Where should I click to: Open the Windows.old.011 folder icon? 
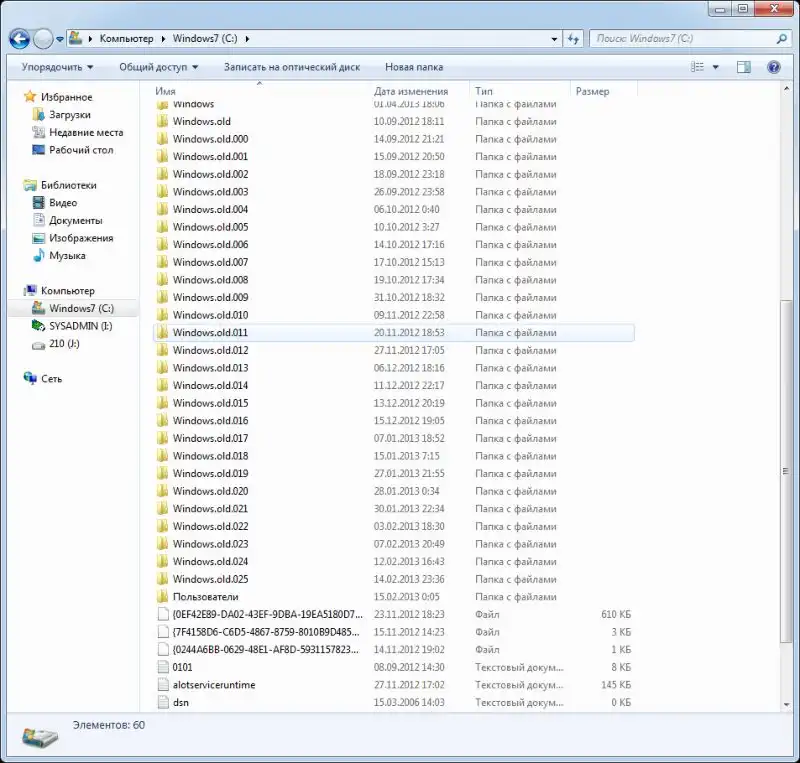click(163, 333)
